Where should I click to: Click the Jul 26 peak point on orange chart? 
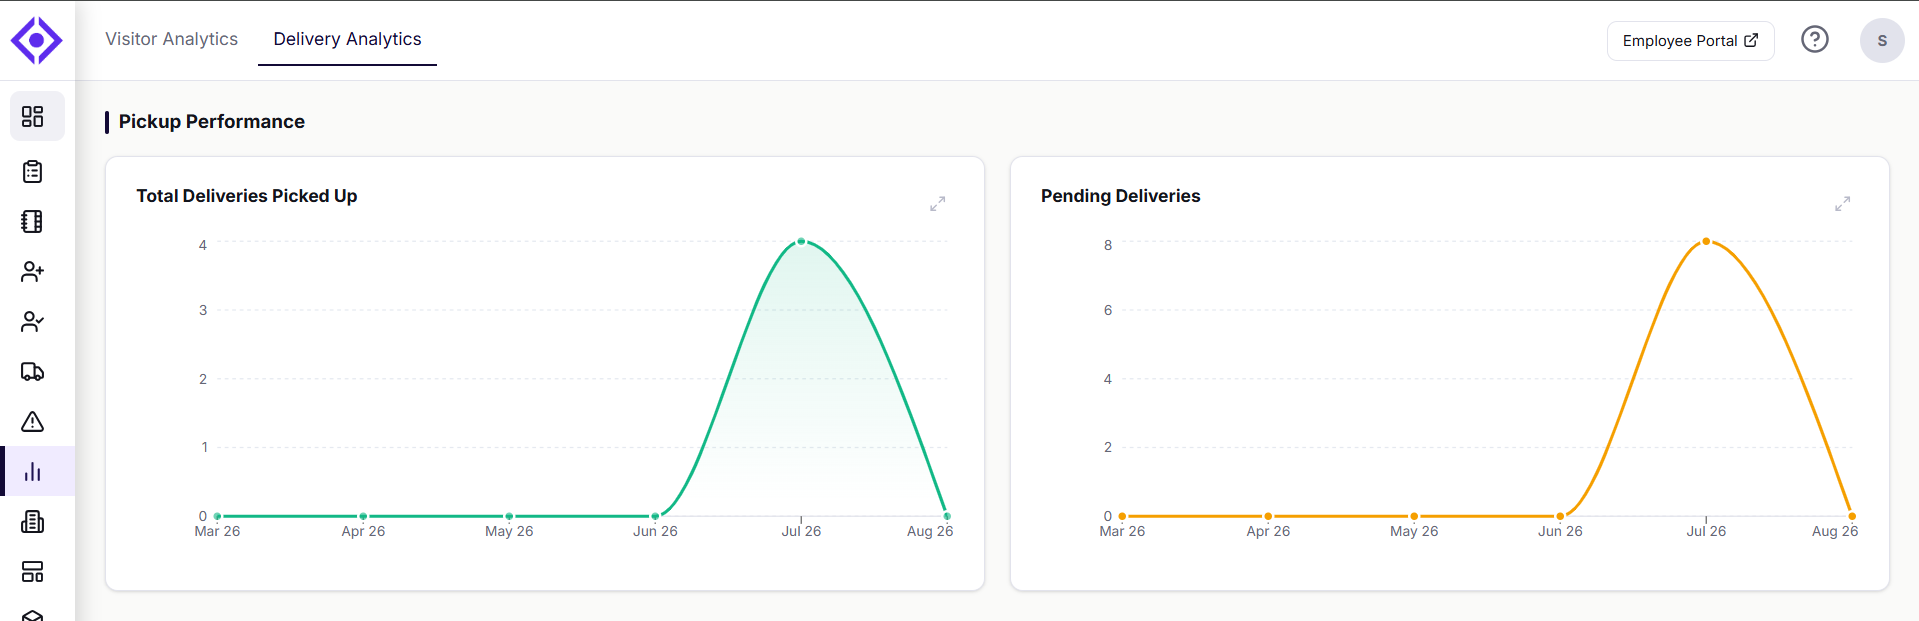(x=1706, y=241)
